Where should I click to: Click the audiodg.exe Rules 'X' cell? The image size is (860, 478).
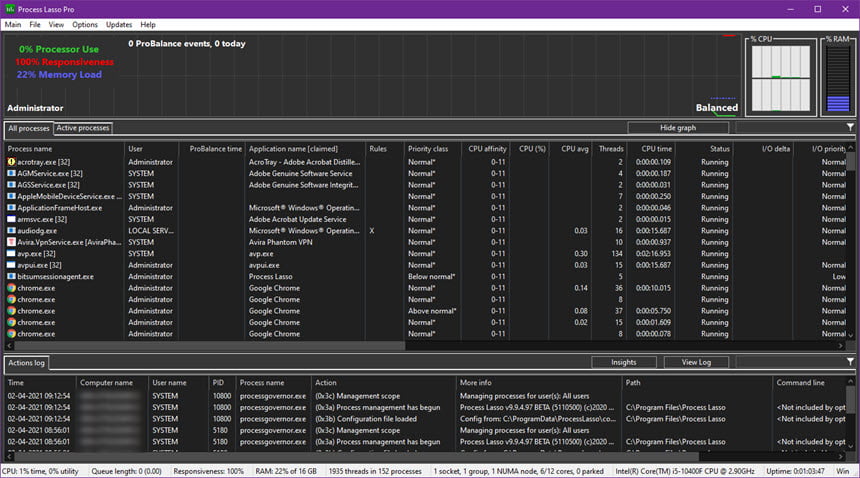[372, 231]
